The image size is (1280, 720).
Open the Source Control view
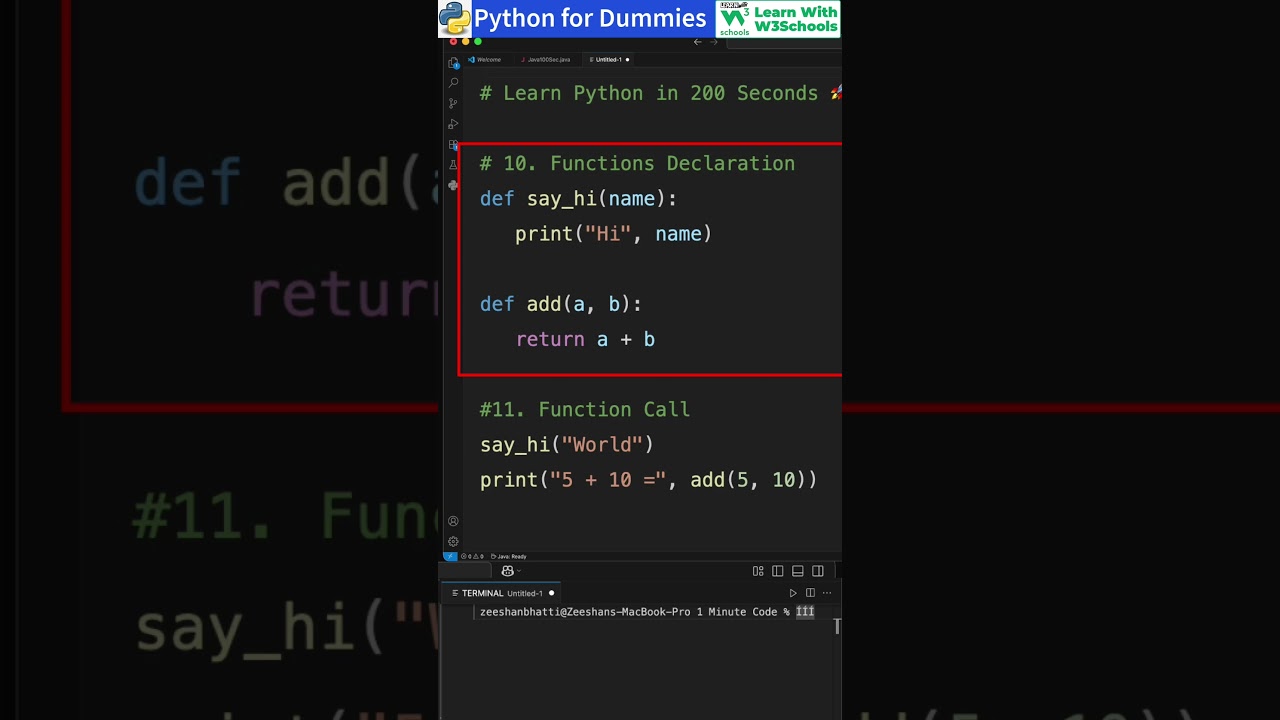(x=453, y=104)
